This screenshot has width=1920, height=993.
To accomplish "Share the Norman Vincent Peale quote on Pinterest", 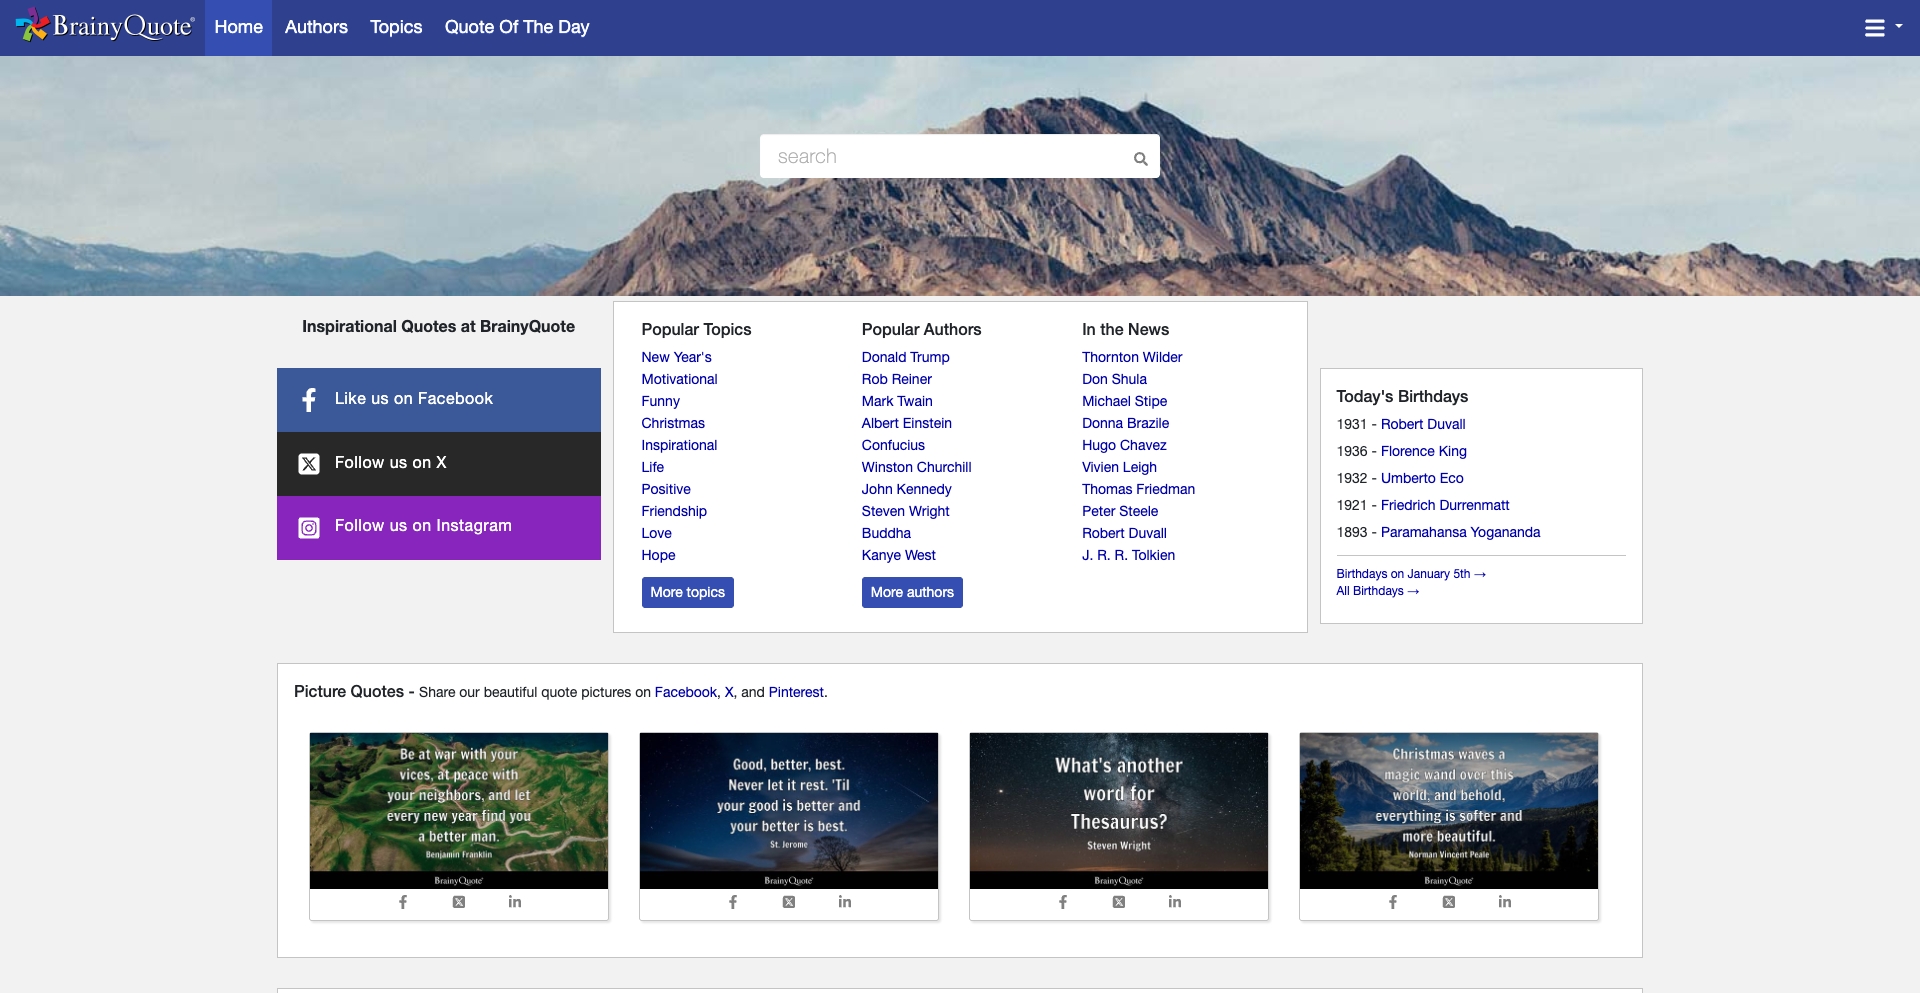I will click(796, 692).
